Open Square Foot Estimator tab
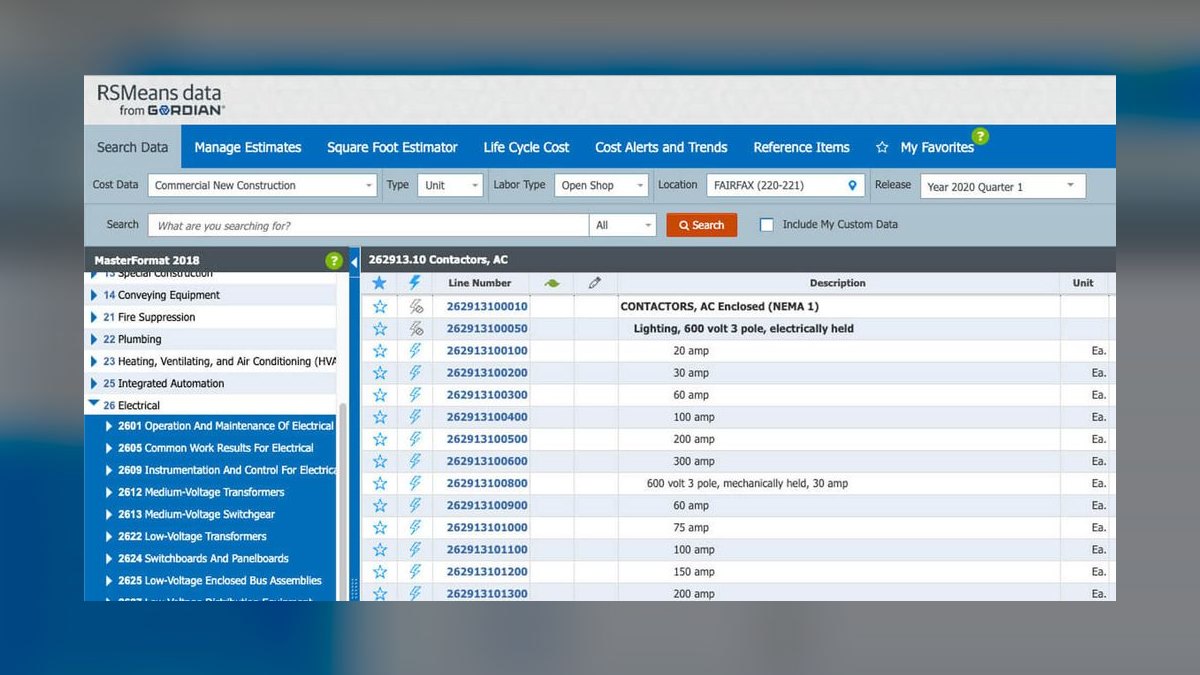 (x=392, y=147)
